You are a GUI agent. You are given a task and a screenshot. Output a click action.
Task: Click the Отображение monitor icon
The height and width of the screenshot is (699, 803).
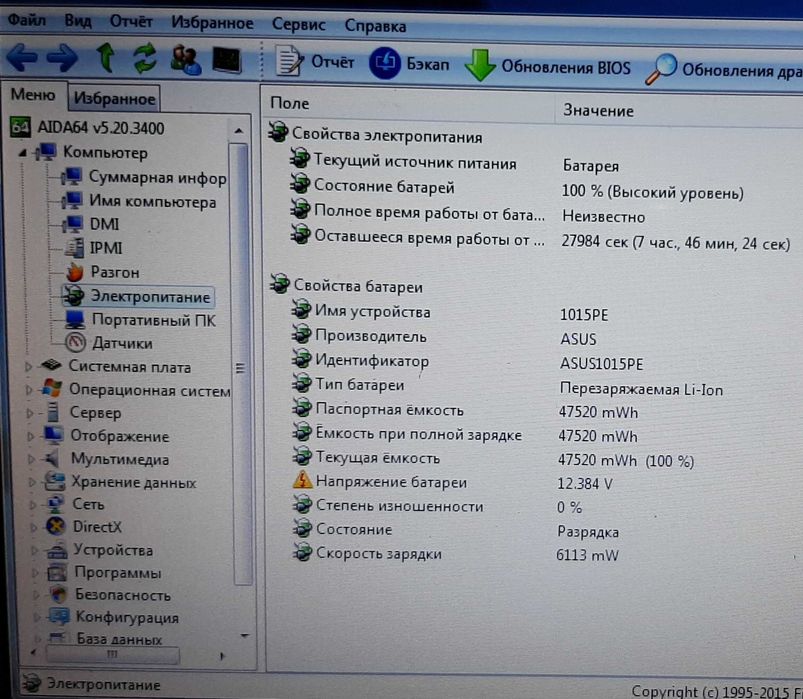[x=53, y=435]
